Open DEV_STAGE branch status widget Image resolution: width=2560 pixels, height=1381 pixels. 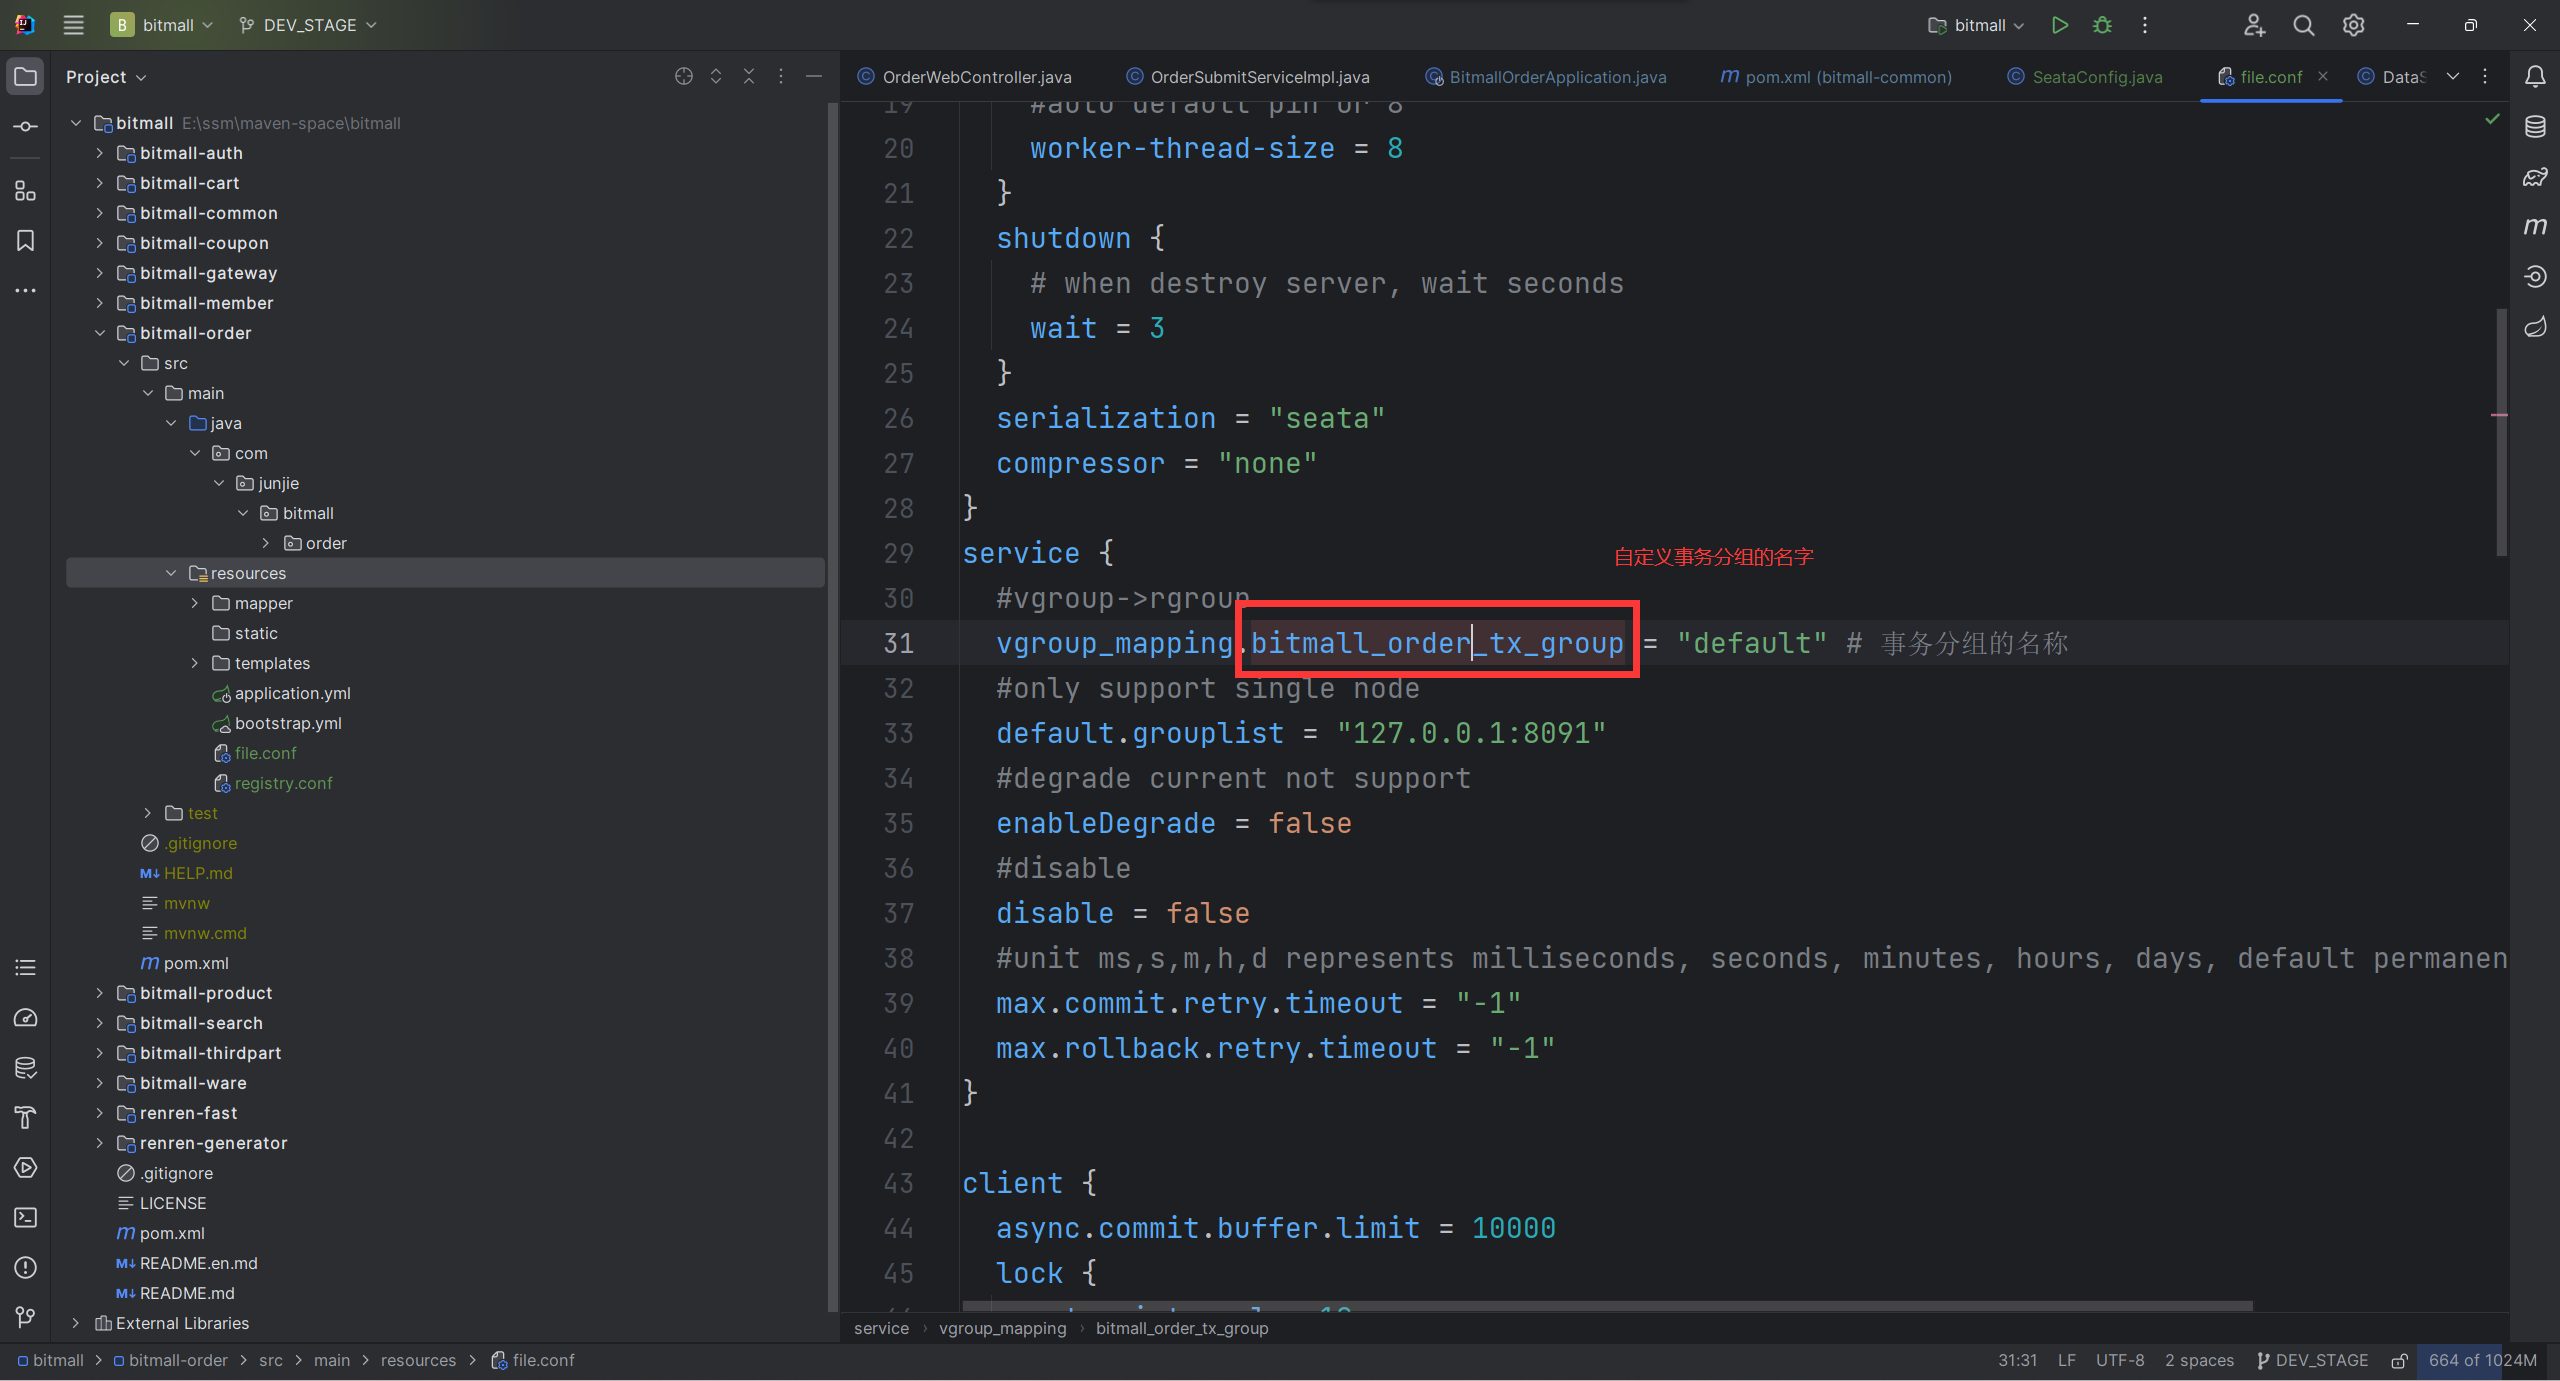[x=2312, y=1361]
